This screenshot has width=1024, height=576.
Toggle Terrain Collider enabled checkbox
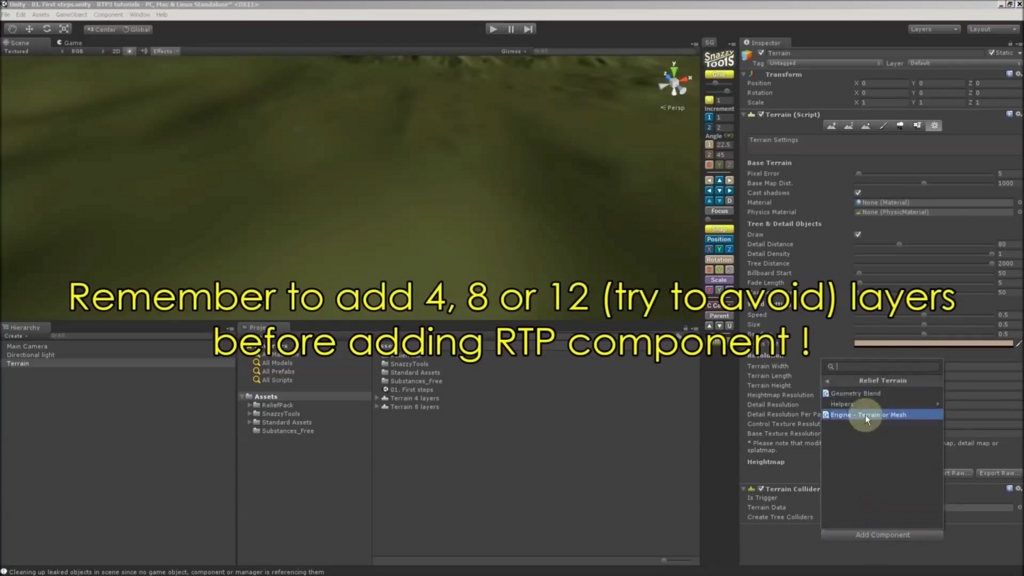(761, 488)
